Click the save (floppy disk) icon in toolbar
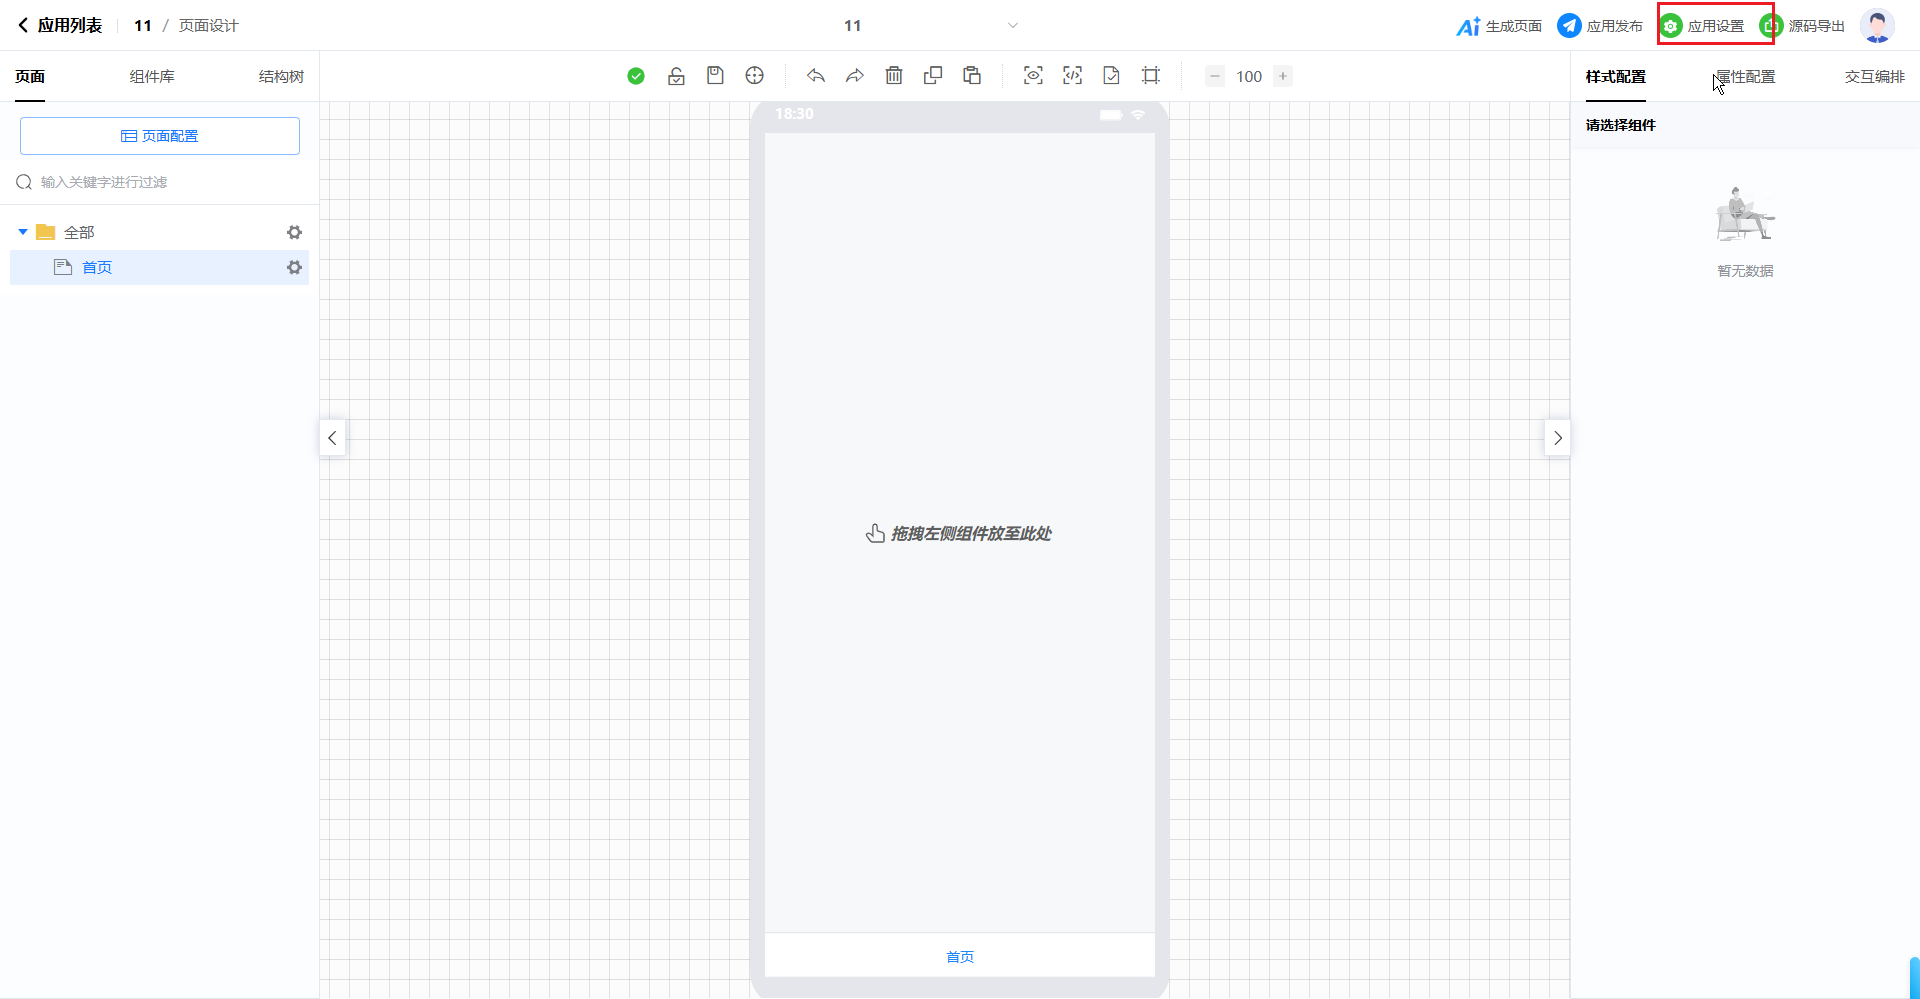The width and height of the screenshot is (1920, 999). pyautogui.click(x=715, y=76)
